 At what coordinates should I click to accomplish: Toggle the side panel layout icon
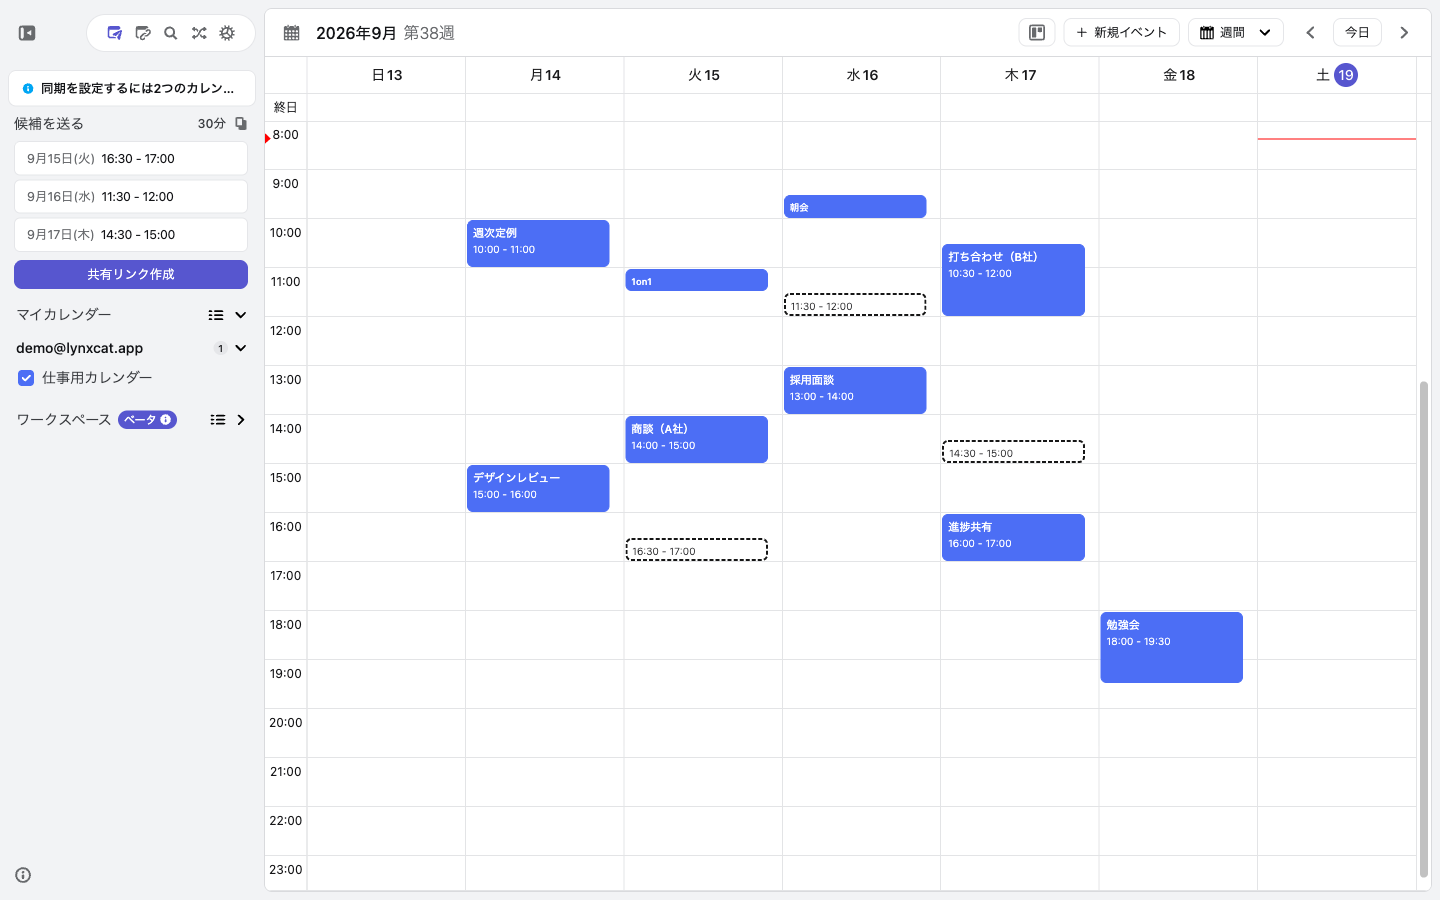pos(1037,33)
